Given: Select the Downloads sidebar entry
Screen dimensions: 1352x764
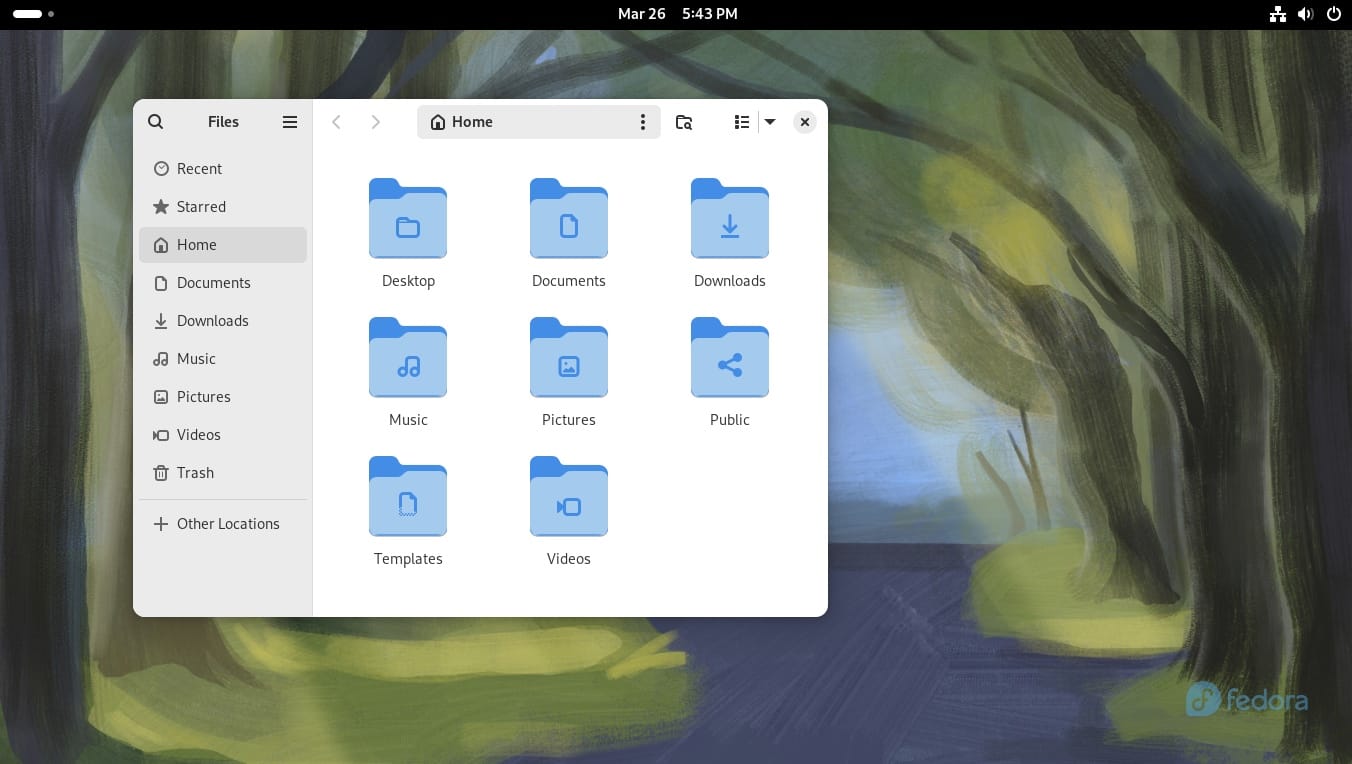Looking at the screenshot, I should (x=213, y=321).
